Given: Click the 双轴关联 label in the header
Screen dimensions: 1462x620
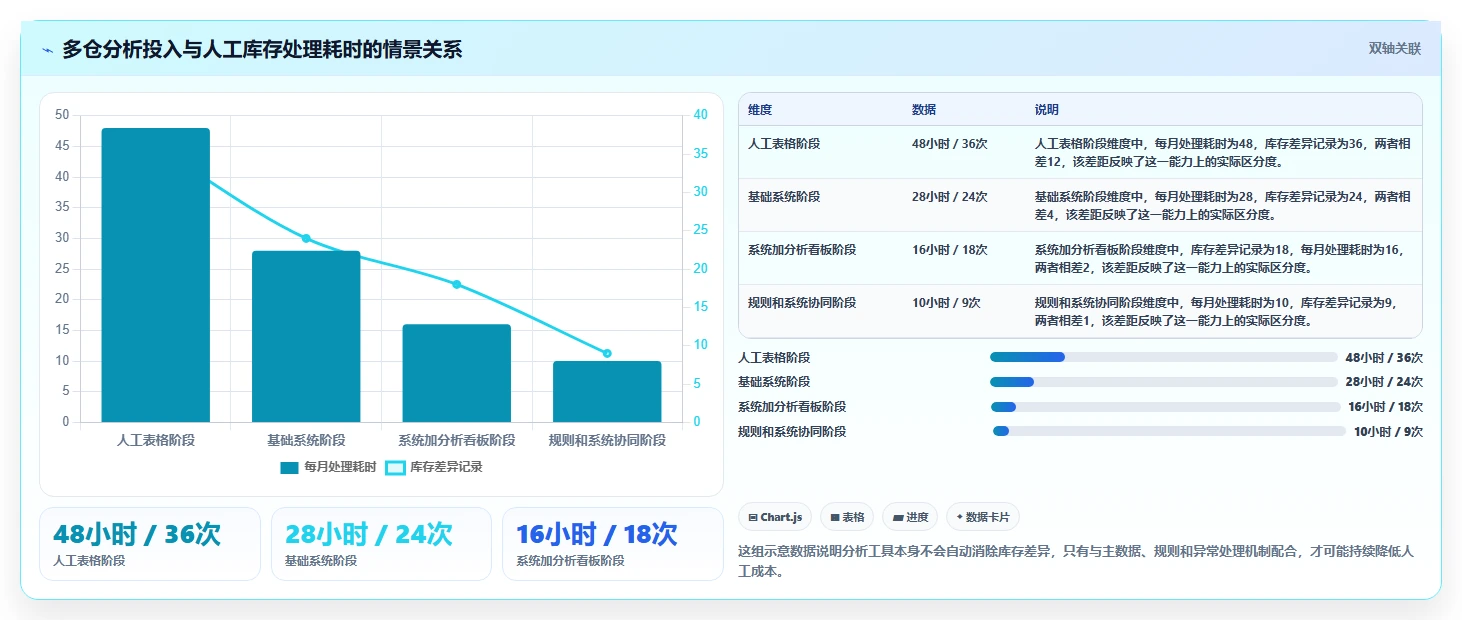Looking at the screenshot, I should point(1394,49).
